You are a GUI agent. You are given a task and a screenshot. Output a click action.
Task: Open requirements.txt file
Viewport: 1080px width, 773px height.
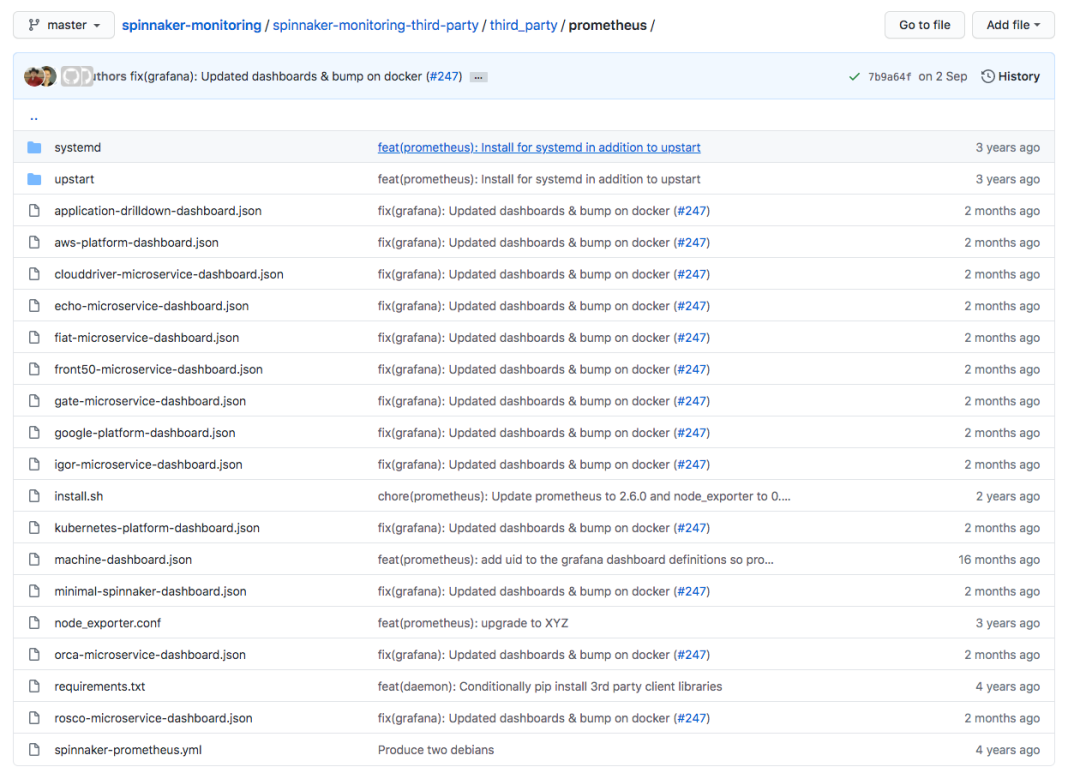(x=100, y=686)
